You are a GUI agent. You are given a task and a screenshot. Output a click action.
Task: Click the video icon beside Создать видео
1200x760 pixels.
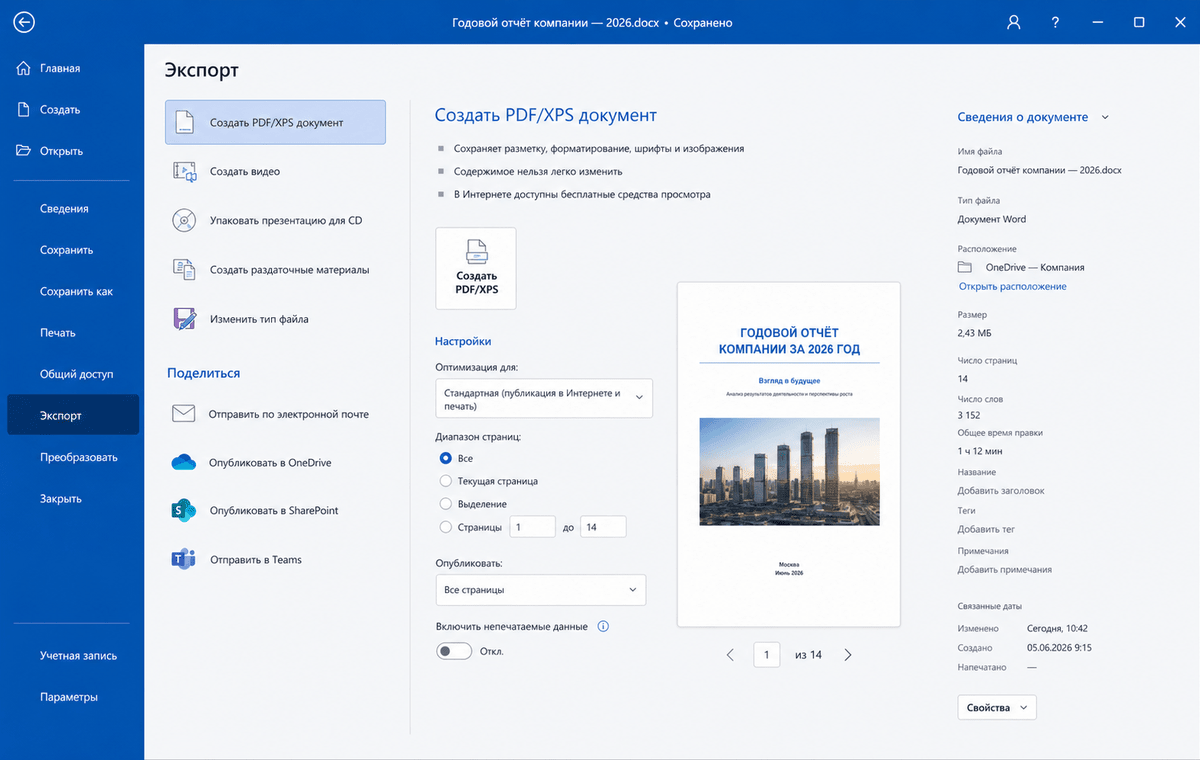(185, 172)
